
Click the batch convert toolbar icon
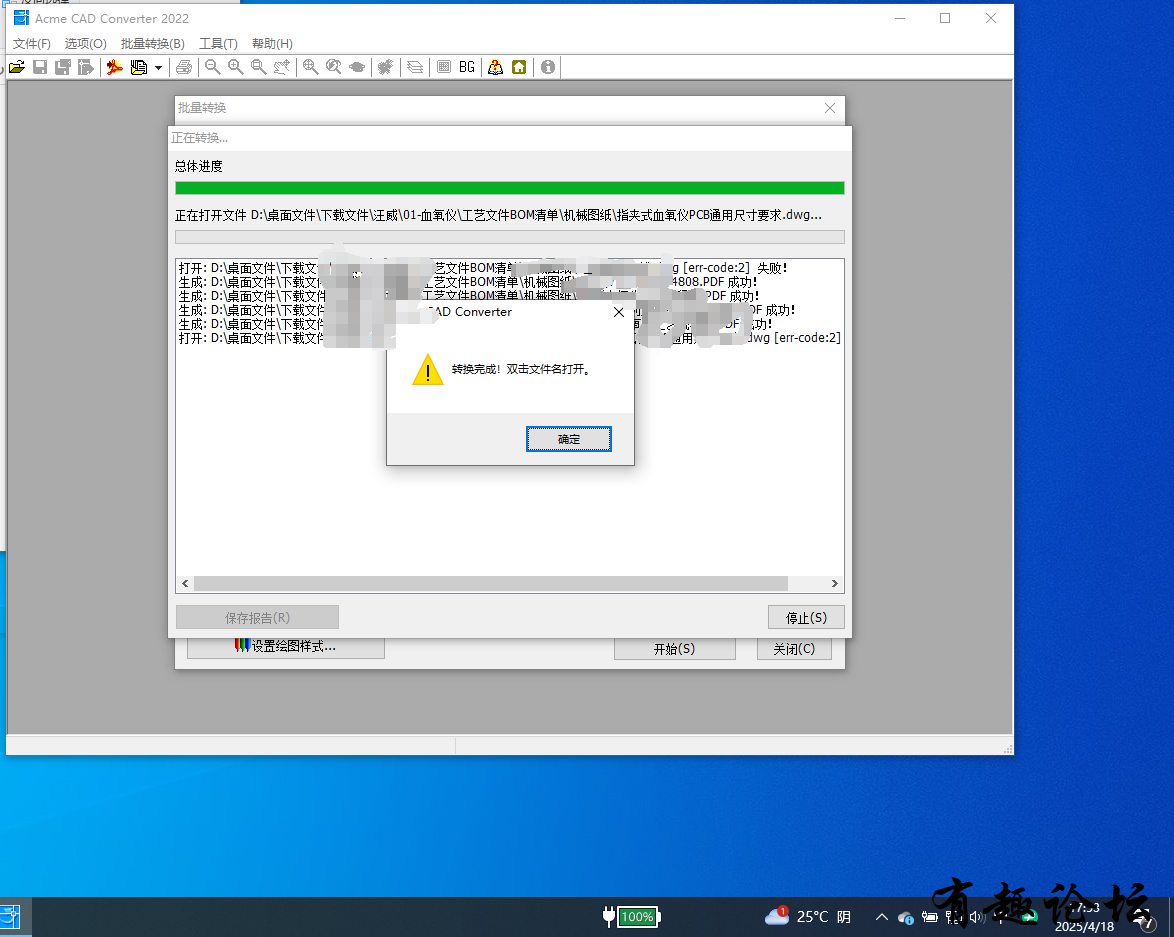click(x=139, y=67)
